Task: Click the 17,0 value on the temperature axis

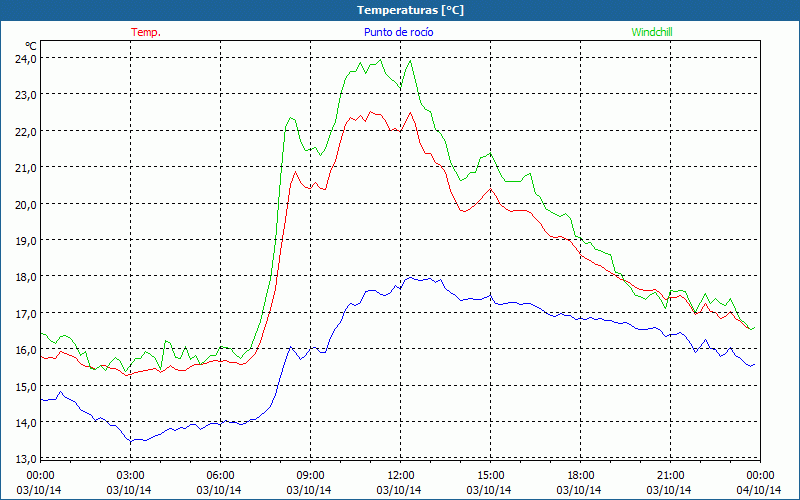Action: (26, 313)
